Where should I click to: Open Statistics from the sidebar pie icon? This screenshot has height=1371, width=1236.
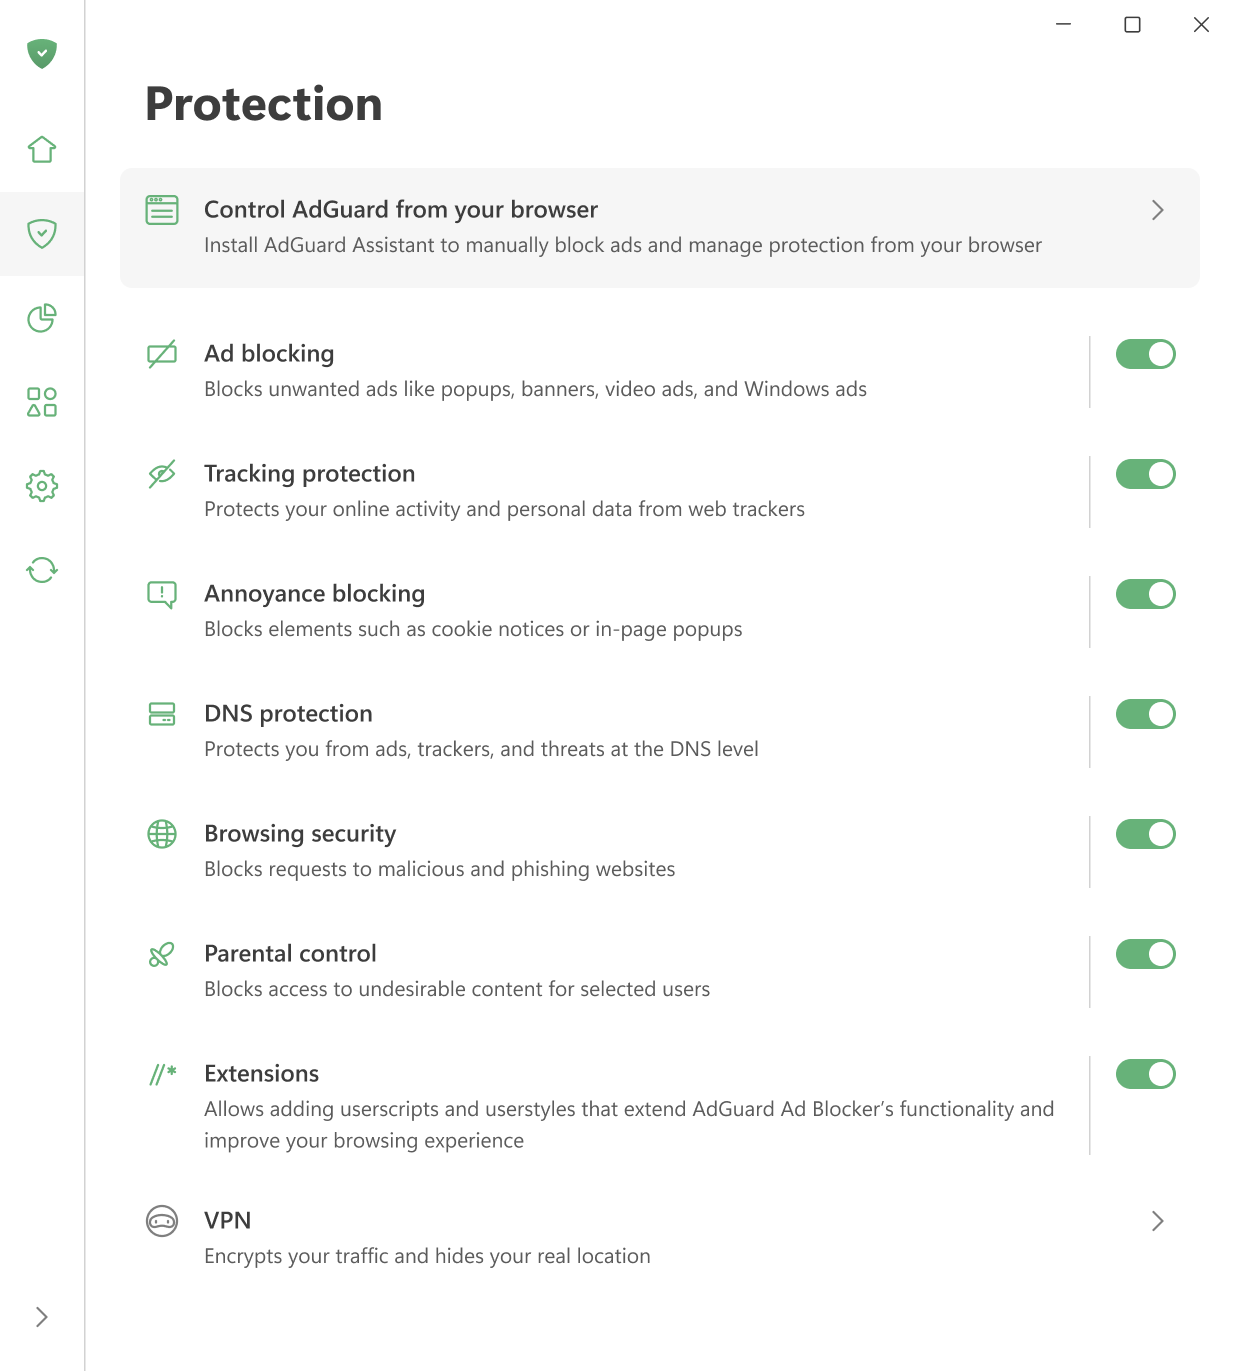tap(41, 318)
